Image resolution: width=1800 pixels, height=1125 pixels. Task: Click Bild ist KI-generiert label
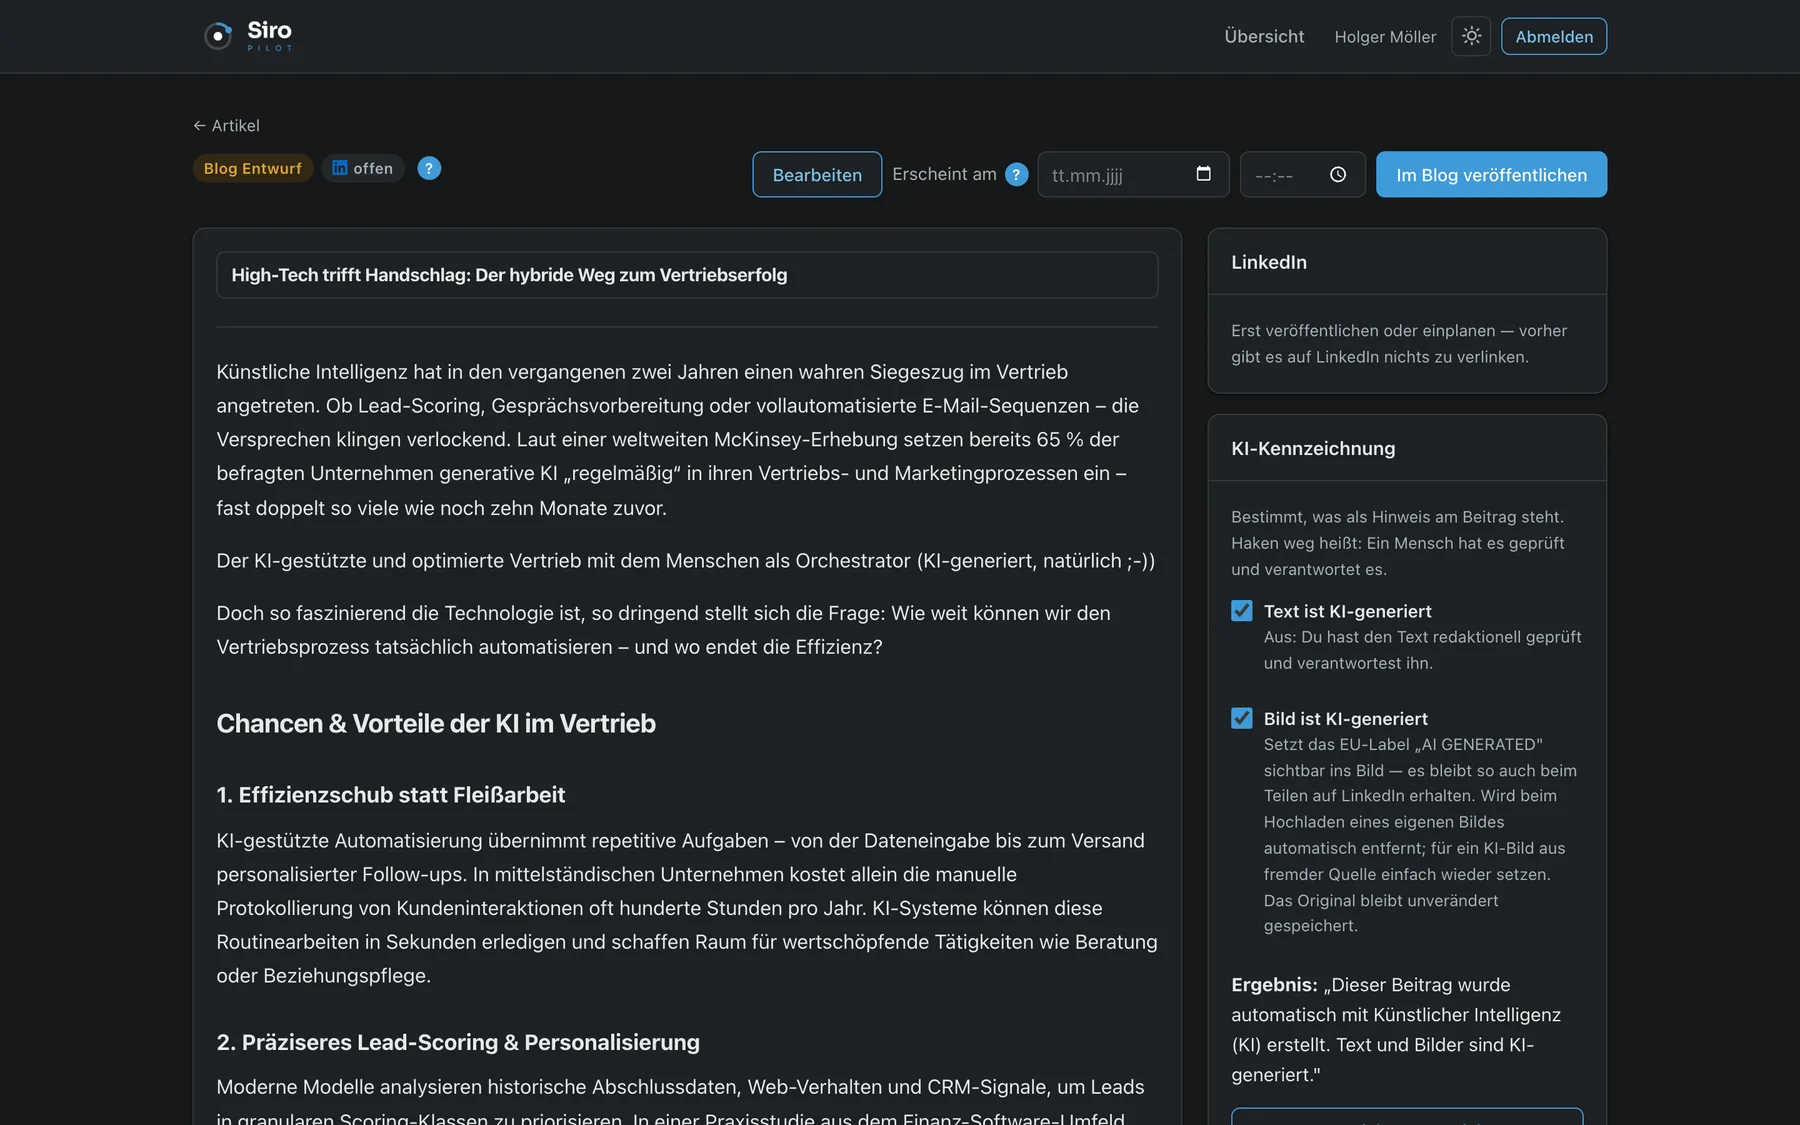(x=1345, y=719)
